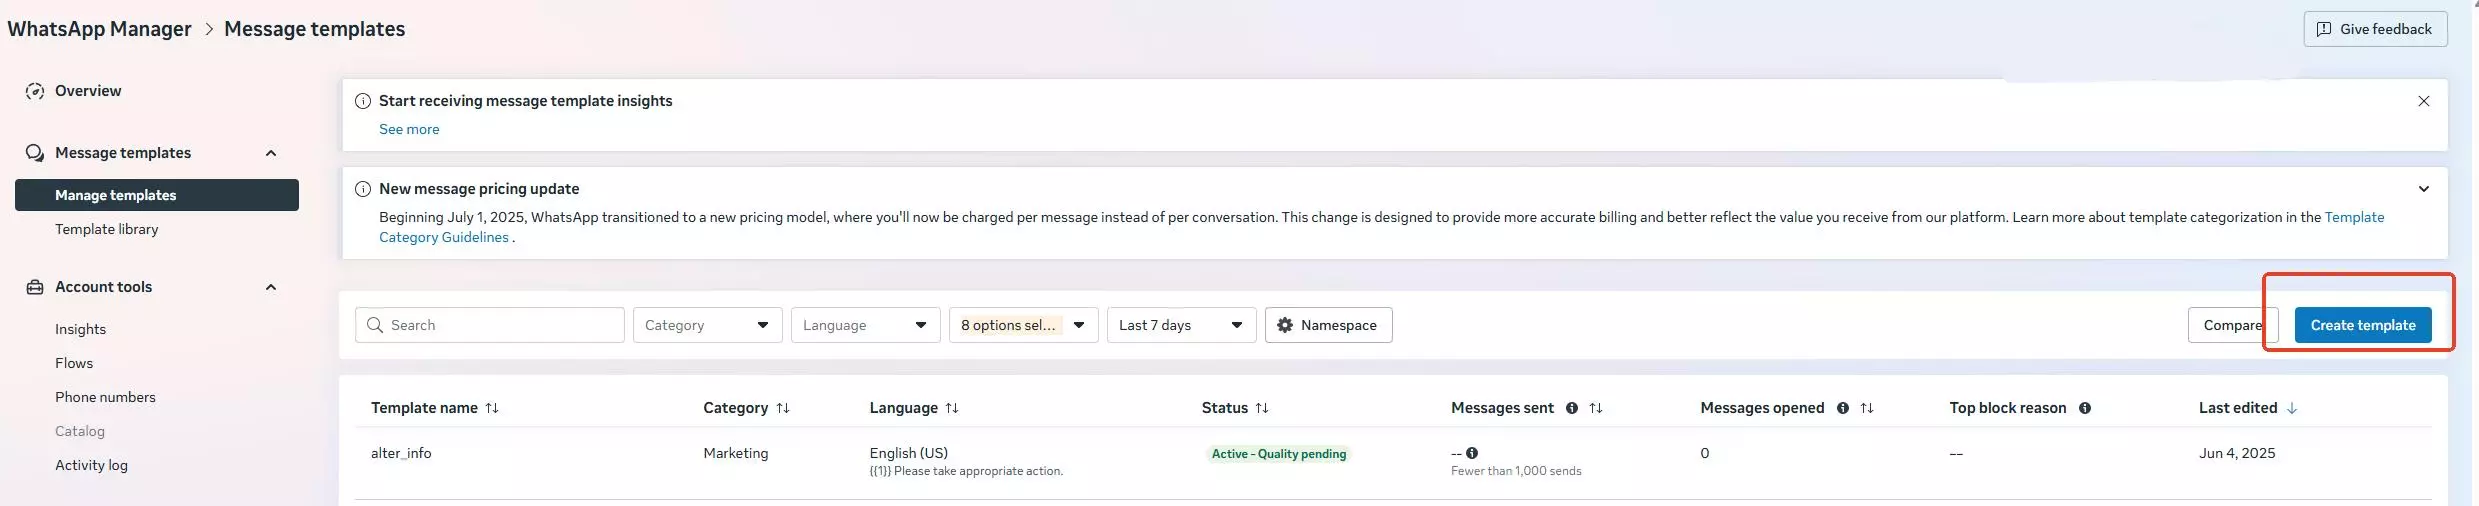Select Manage templates in sidebar

(x=157, y=195)
